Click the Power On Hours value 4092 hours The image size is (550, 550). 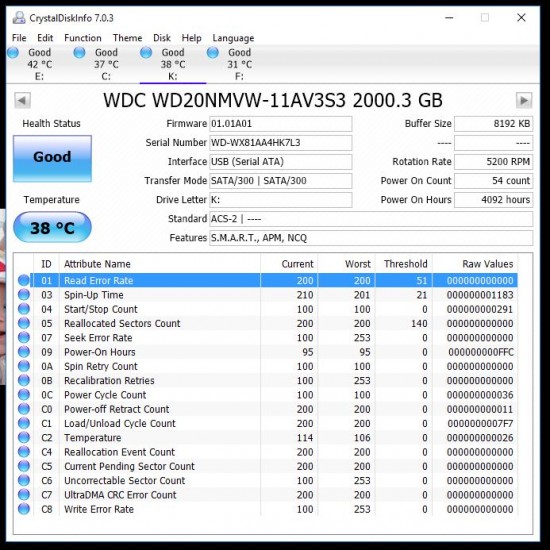click(494, 200)
